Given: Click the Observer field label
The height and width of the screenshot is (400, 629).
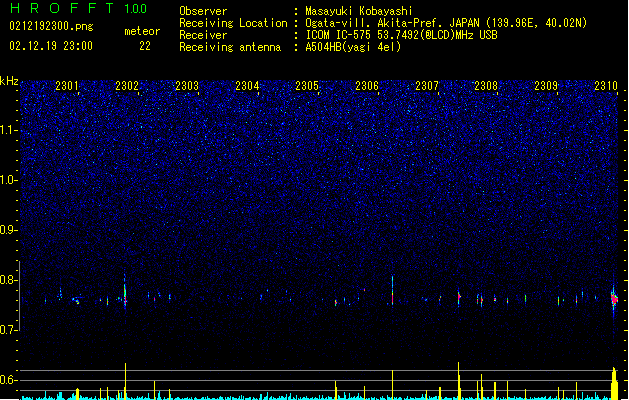Looking at the screenshot, I should pyautogui.click(x=203, y=11).
